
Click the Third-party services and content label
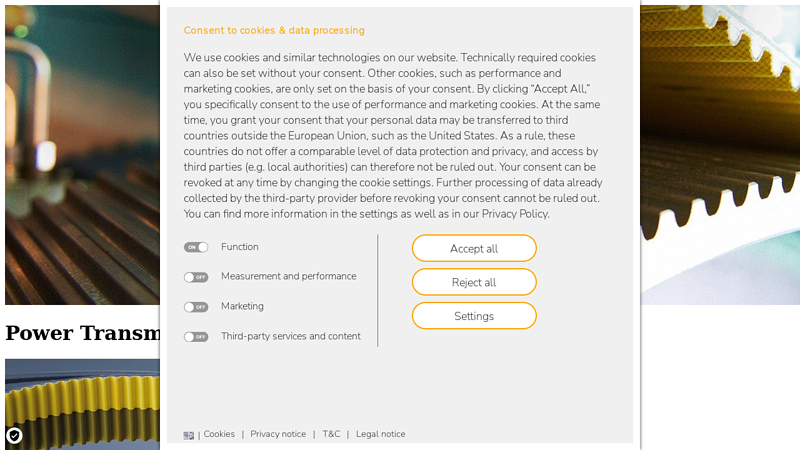[x=291, y=336]
